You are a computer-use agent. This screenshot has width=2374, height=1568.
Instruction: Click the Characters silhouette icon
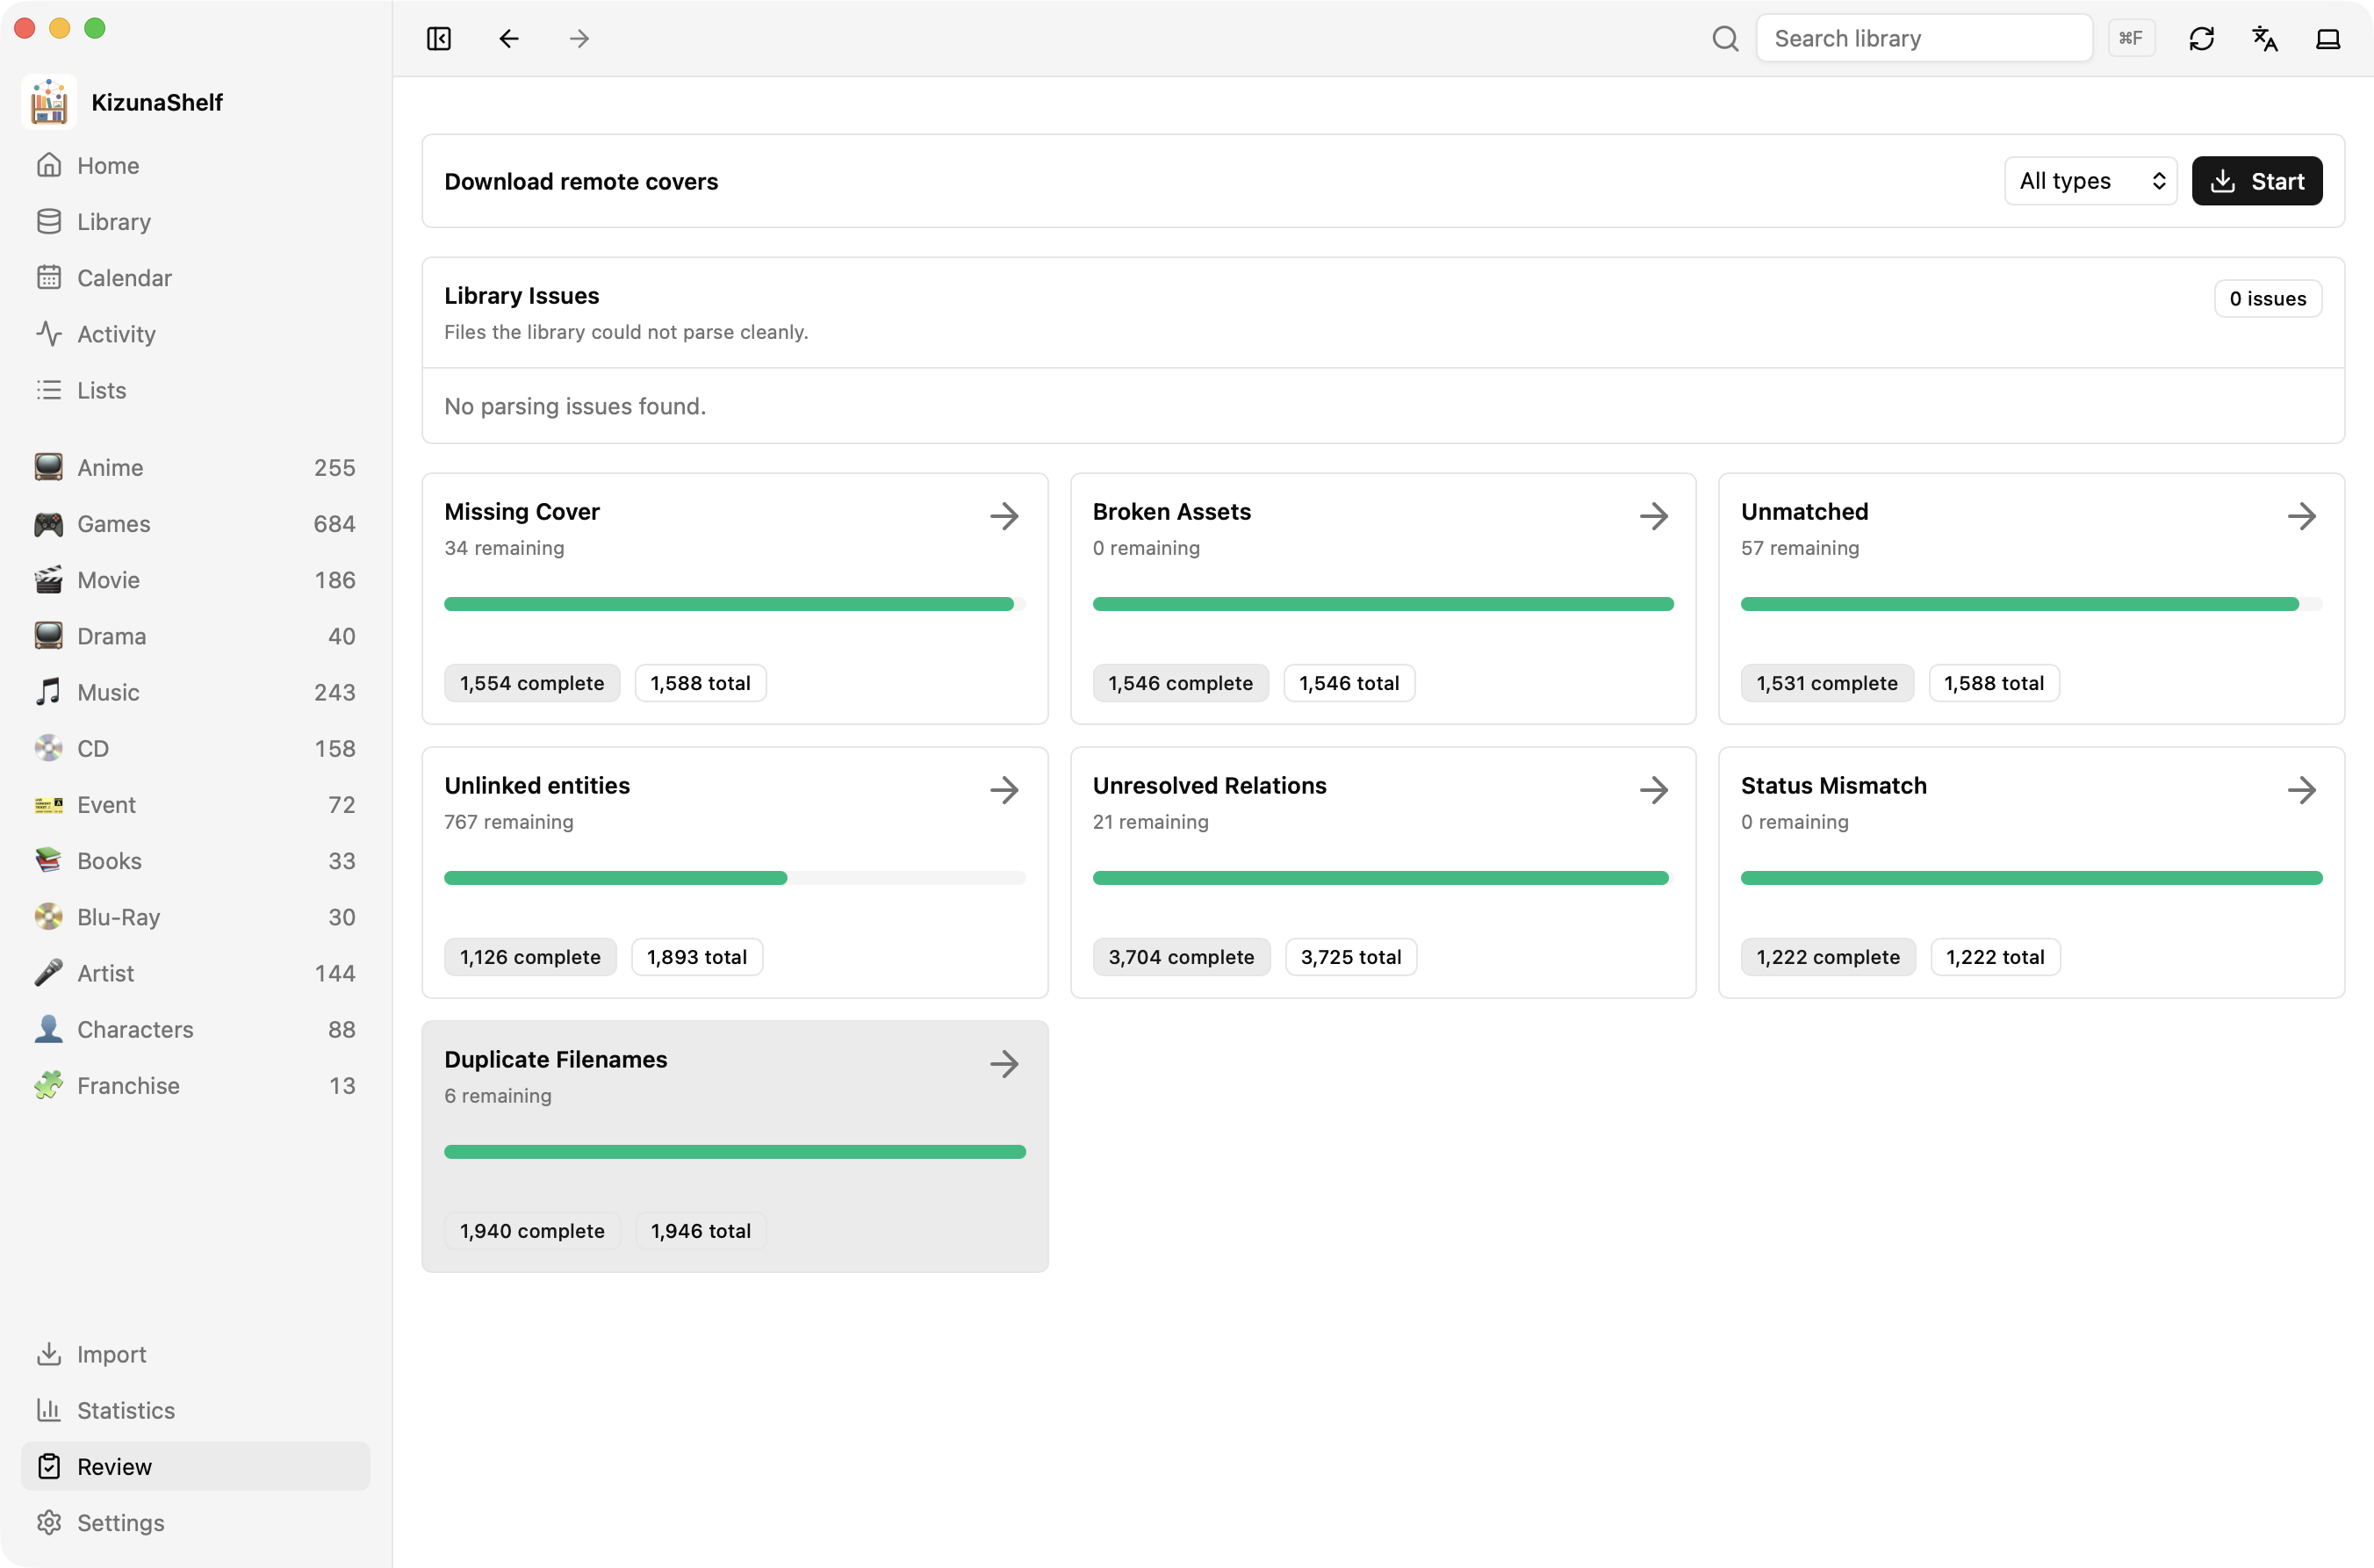48,1029
